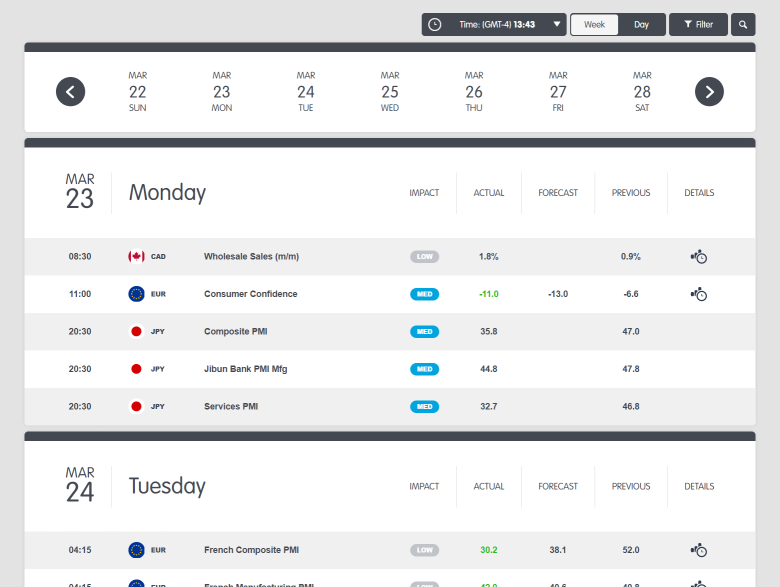This screenshot has width=780, height=587.
Task: Switch to Day view
Action: pos(641,24)
